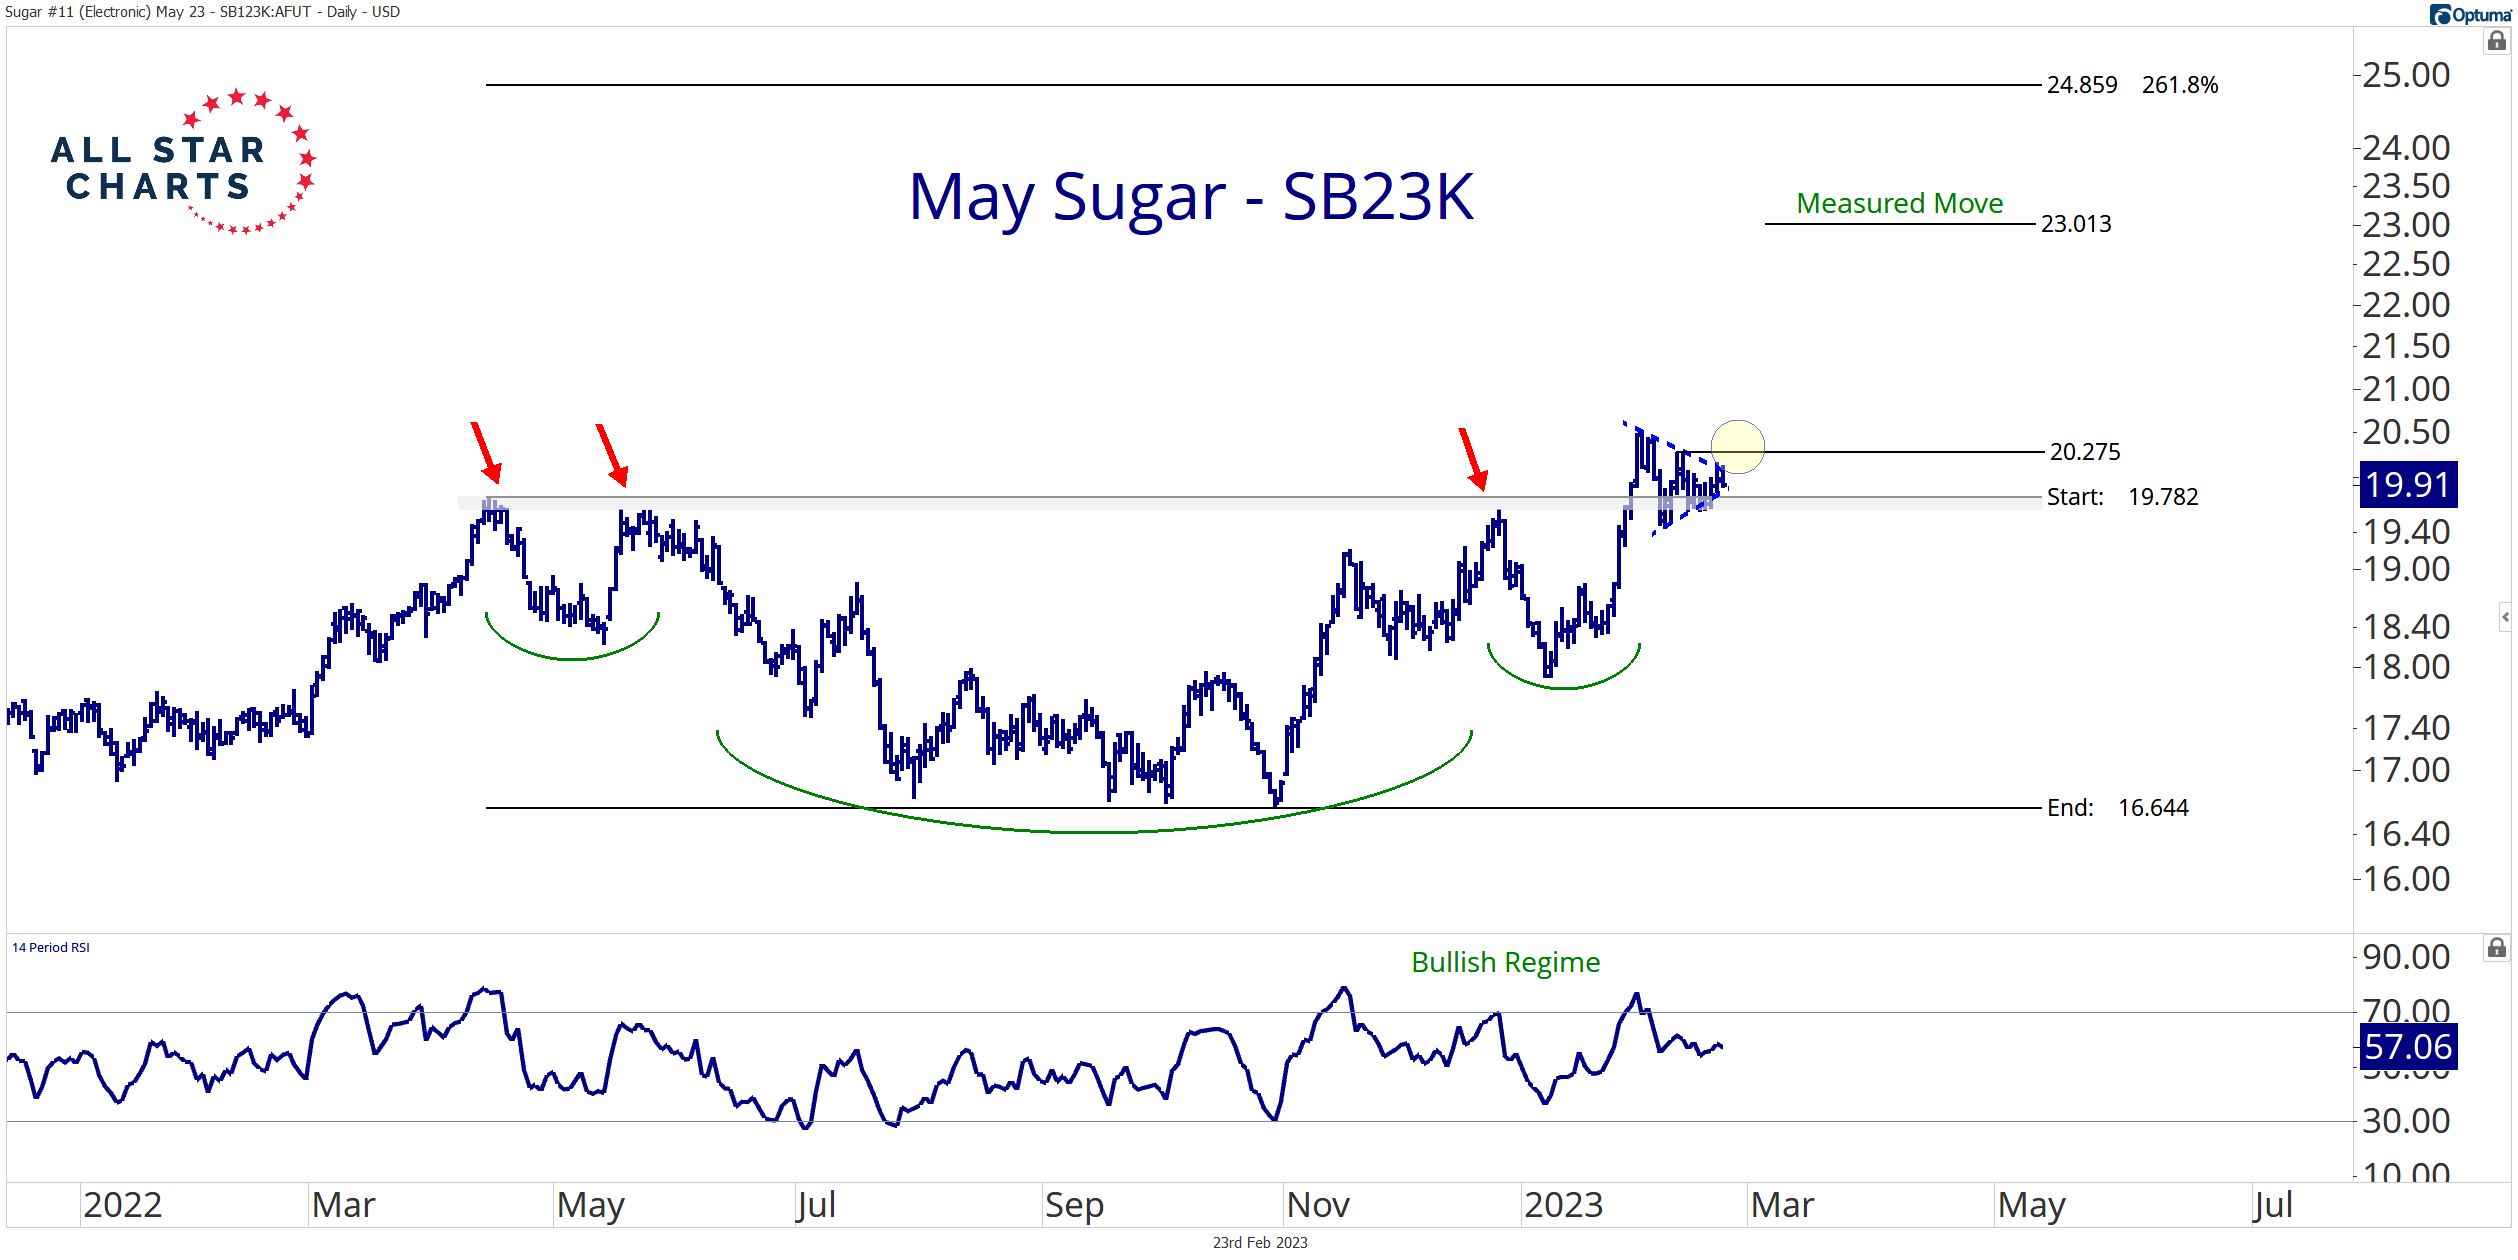Select the second red arrow annotation
The width and height of the screenshot is (2518, 1260).
(611, 454)
